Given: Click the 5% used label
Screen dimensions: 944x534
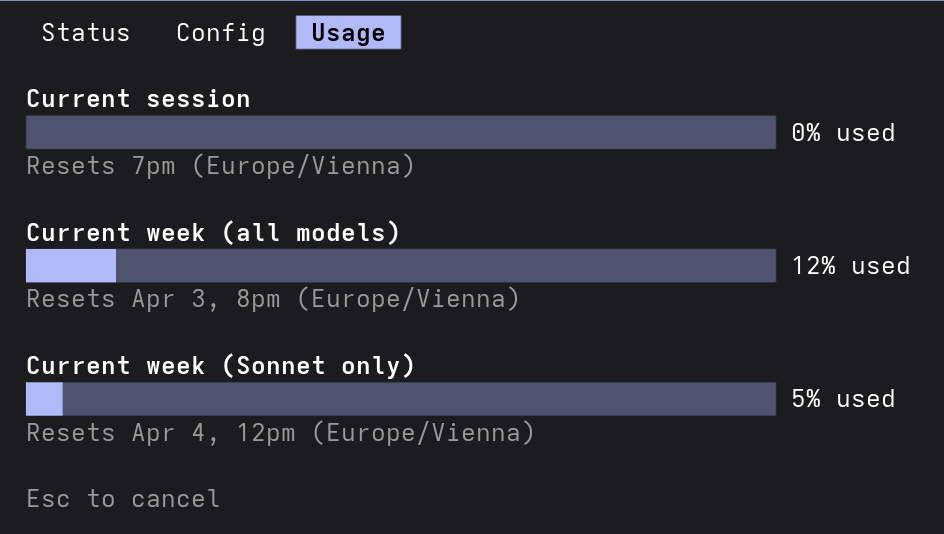Looking at the screenshot, I should click(843, 399).
